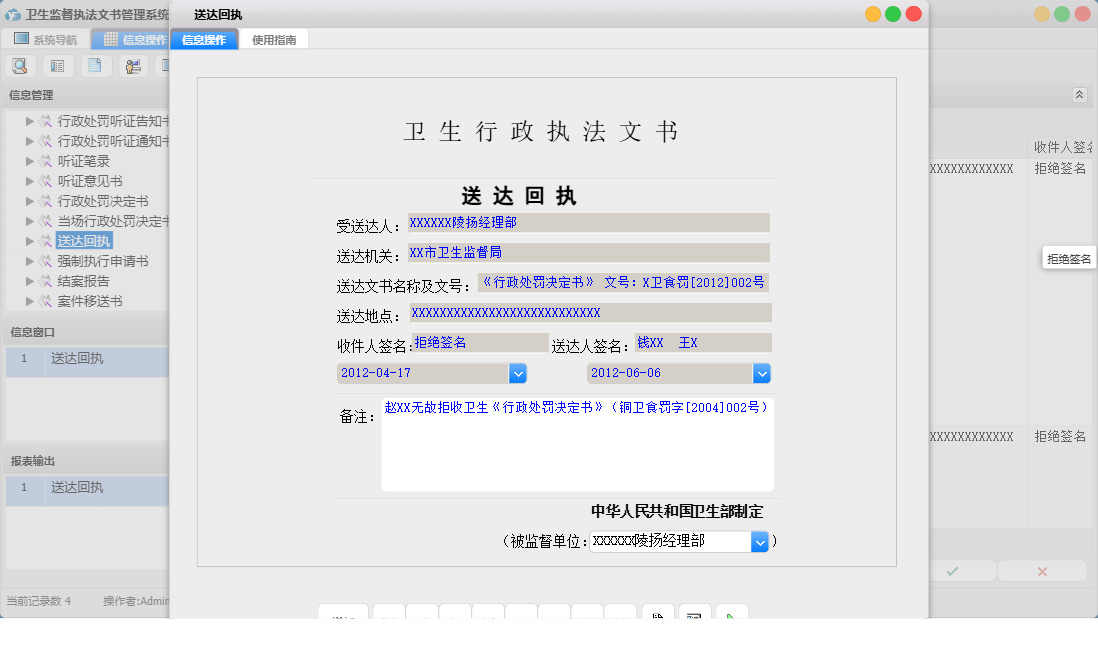The width and height of the screenshot is (1098, 645).
Task: Switch to the 系统导航 tab
Action: pyautogui.click(x=45, y=39)
